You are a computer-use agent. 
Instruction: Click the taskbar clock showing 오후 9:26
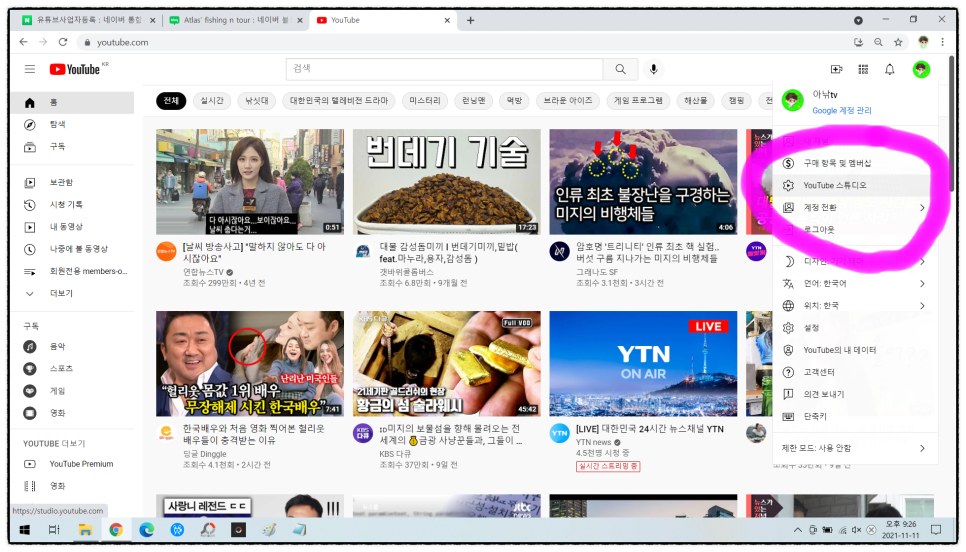(x=901, y=530)
